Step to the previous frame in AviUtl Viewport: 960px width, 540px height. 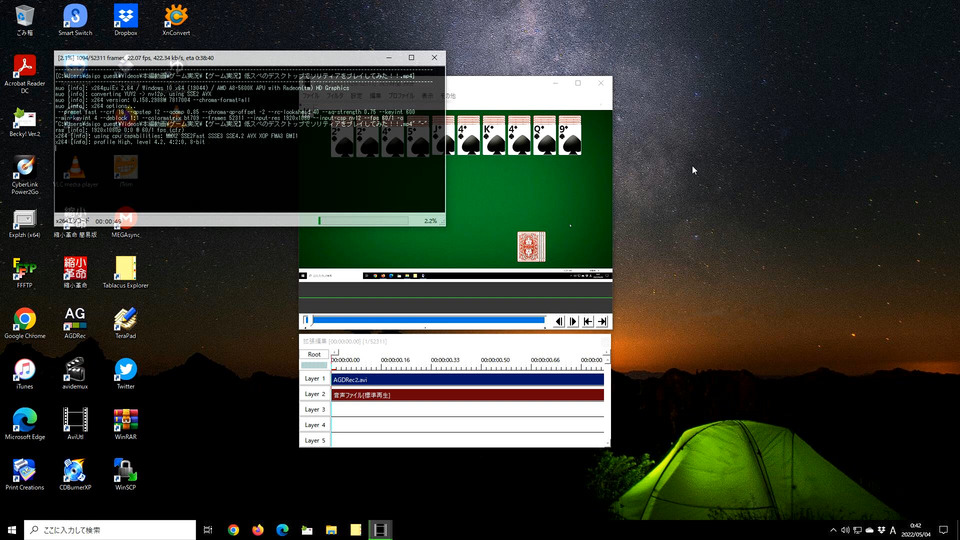tap(559, 321)
